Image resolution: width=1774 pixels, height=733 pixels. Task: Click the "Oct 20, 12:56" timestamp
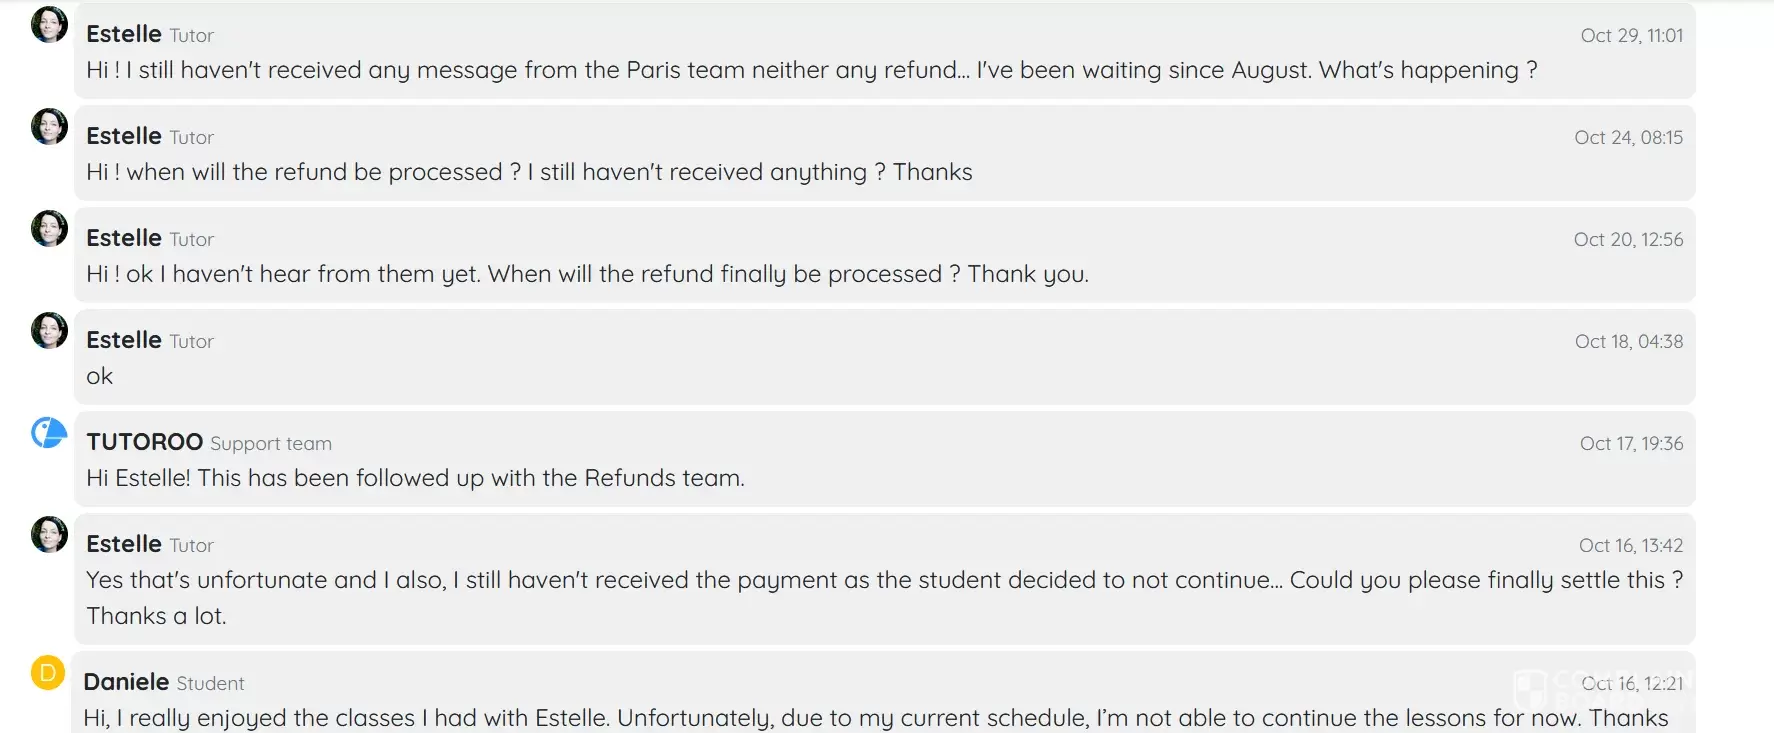1628,240
